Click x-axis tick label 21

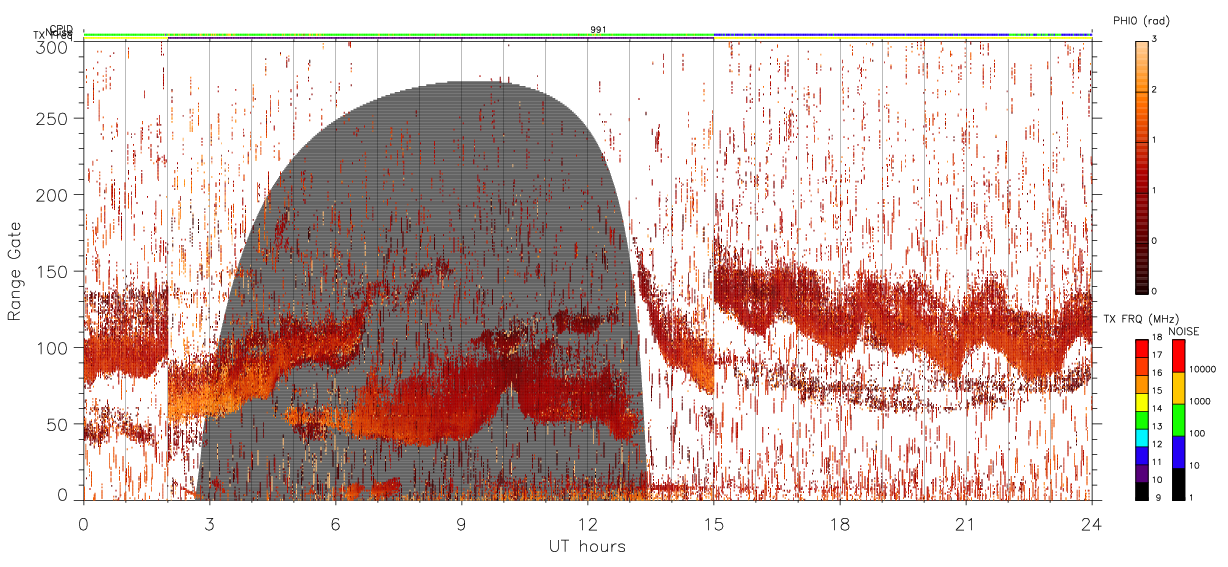965,523
